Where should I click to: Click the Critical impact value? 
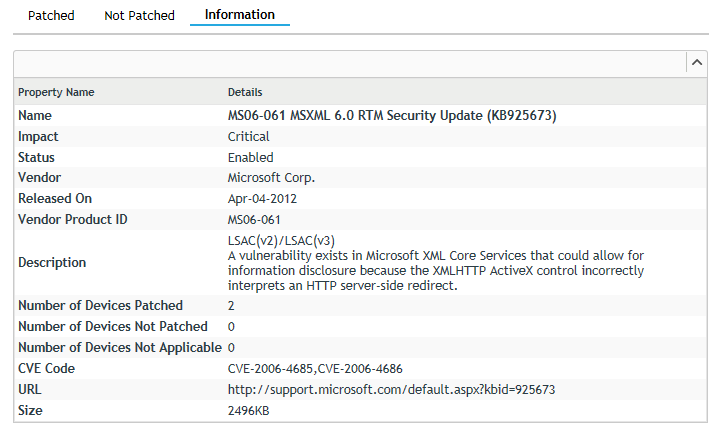(x=248, y=137)
